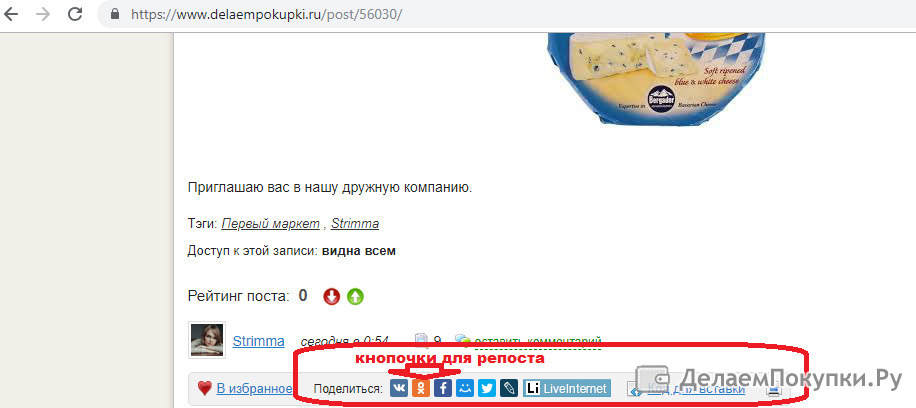Downvote post with red arrow
The height and width of the screenshot is (408, 916).
(331, 296)
